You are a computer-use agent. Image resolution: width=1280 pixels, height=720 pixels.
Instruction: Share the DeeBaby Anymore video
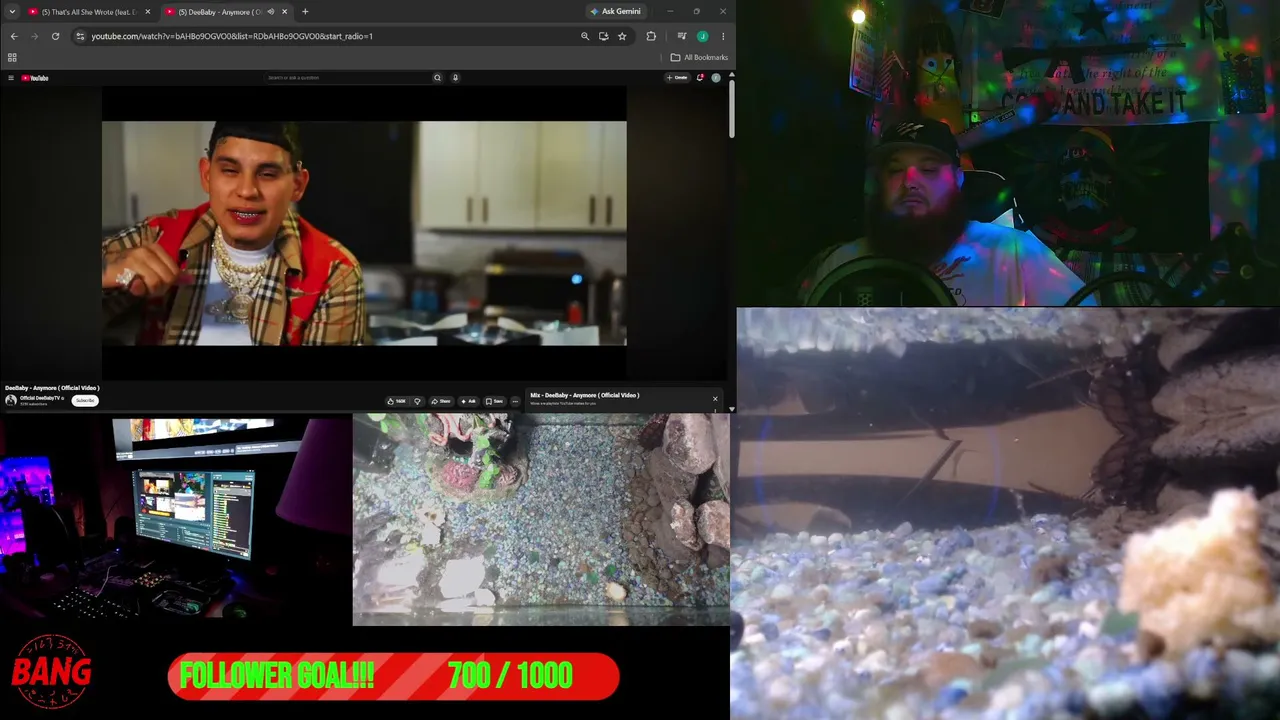coord(441,401)
